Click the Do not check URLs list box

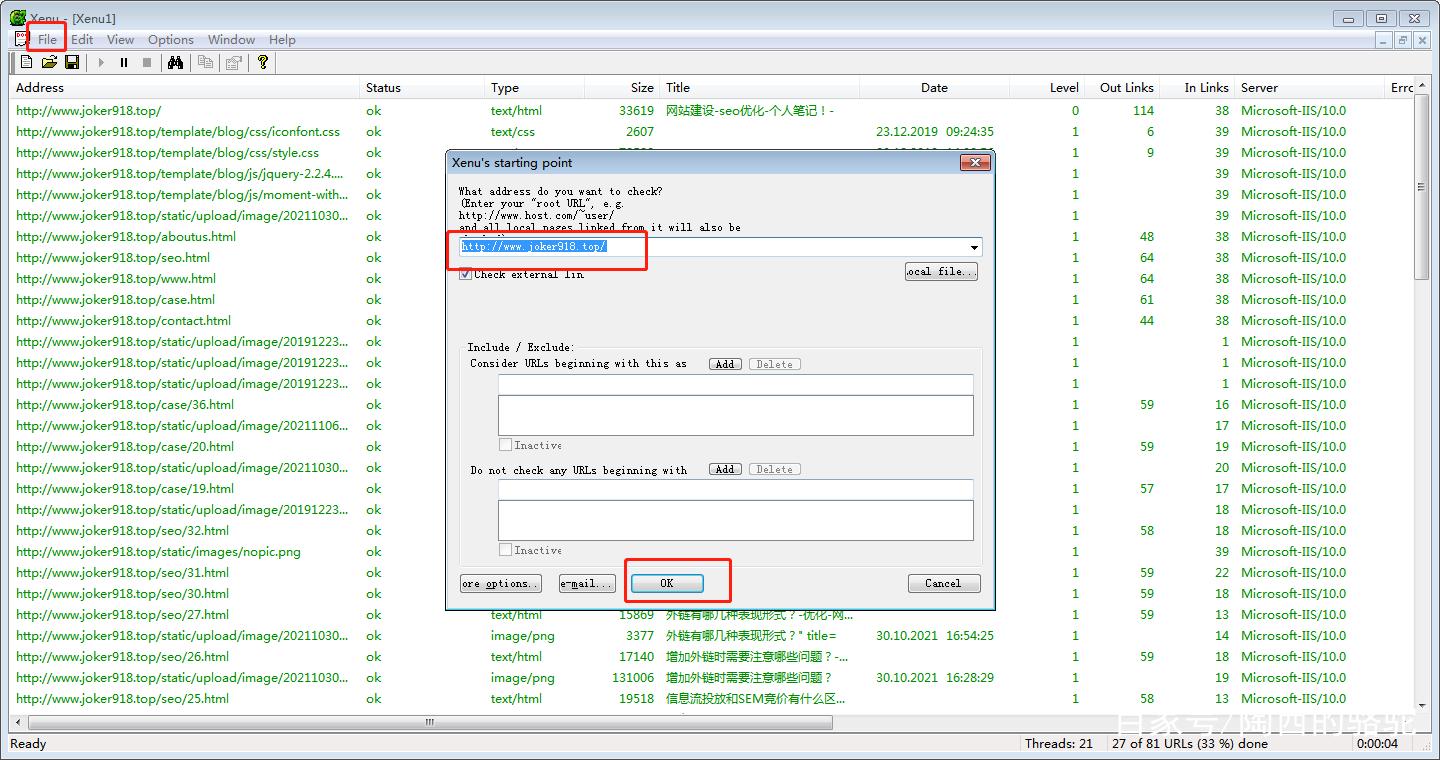point(736,521)
